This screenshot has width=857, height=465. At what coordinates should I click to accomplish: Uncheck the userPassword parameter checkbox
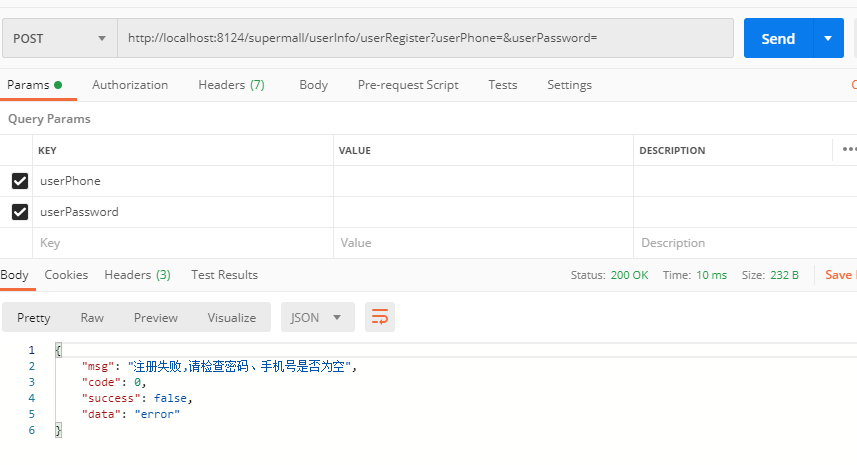pyautogui.click(x=20, y=212)
